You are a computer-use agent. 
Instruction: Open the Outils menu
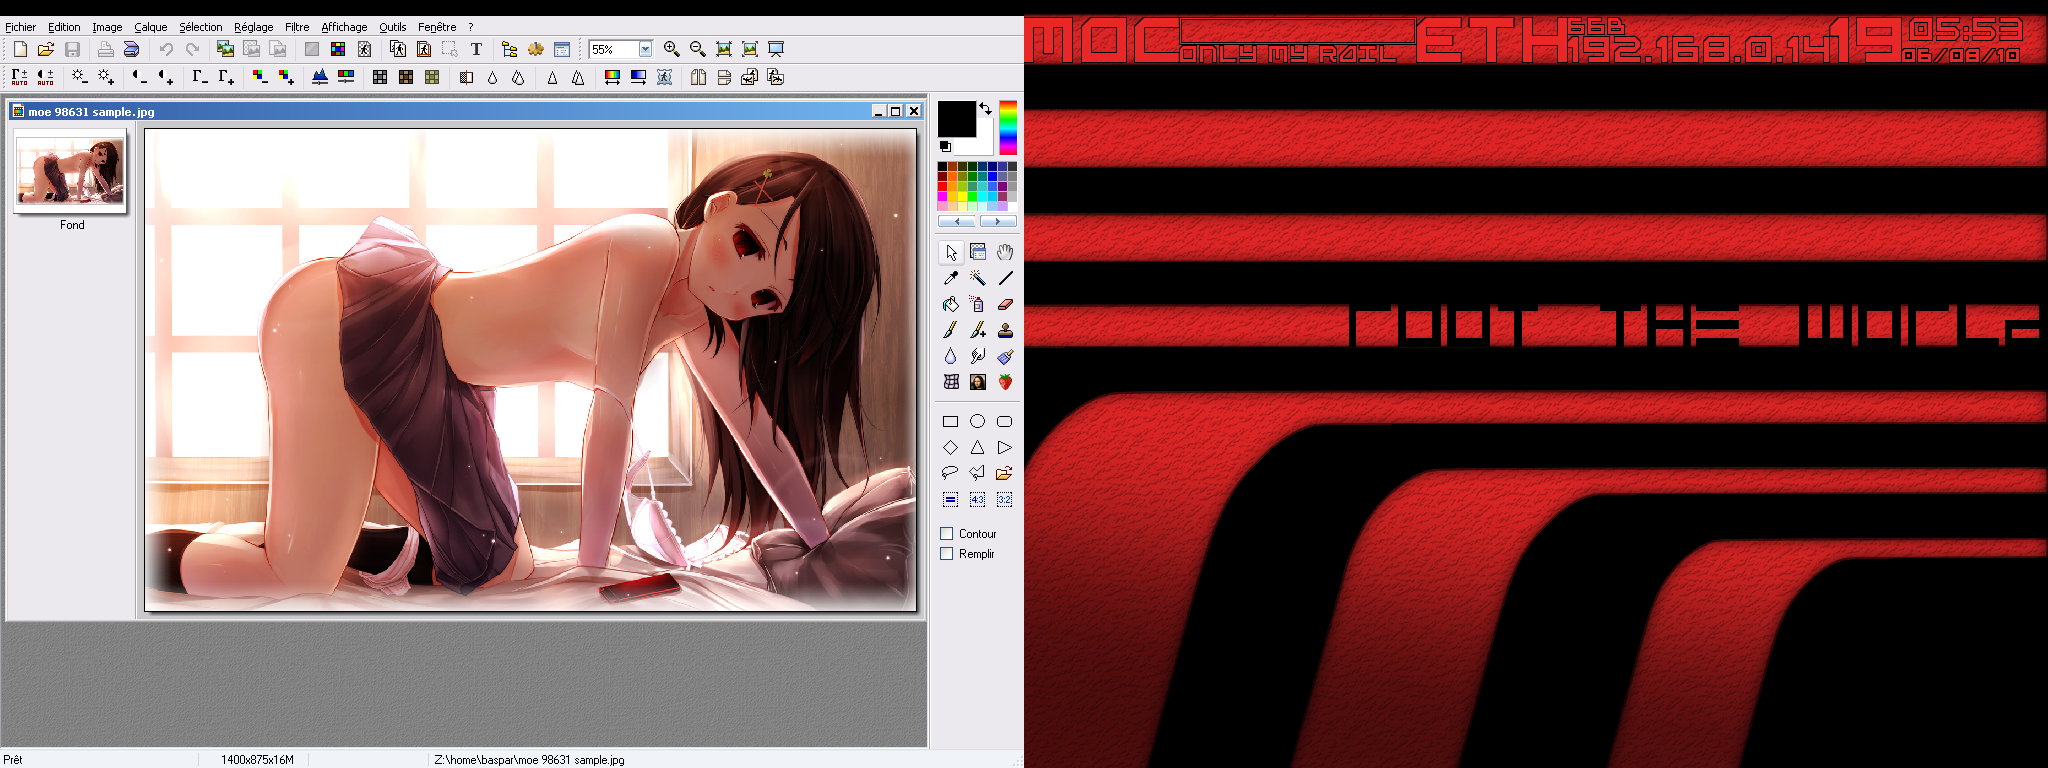pos(393,27)
